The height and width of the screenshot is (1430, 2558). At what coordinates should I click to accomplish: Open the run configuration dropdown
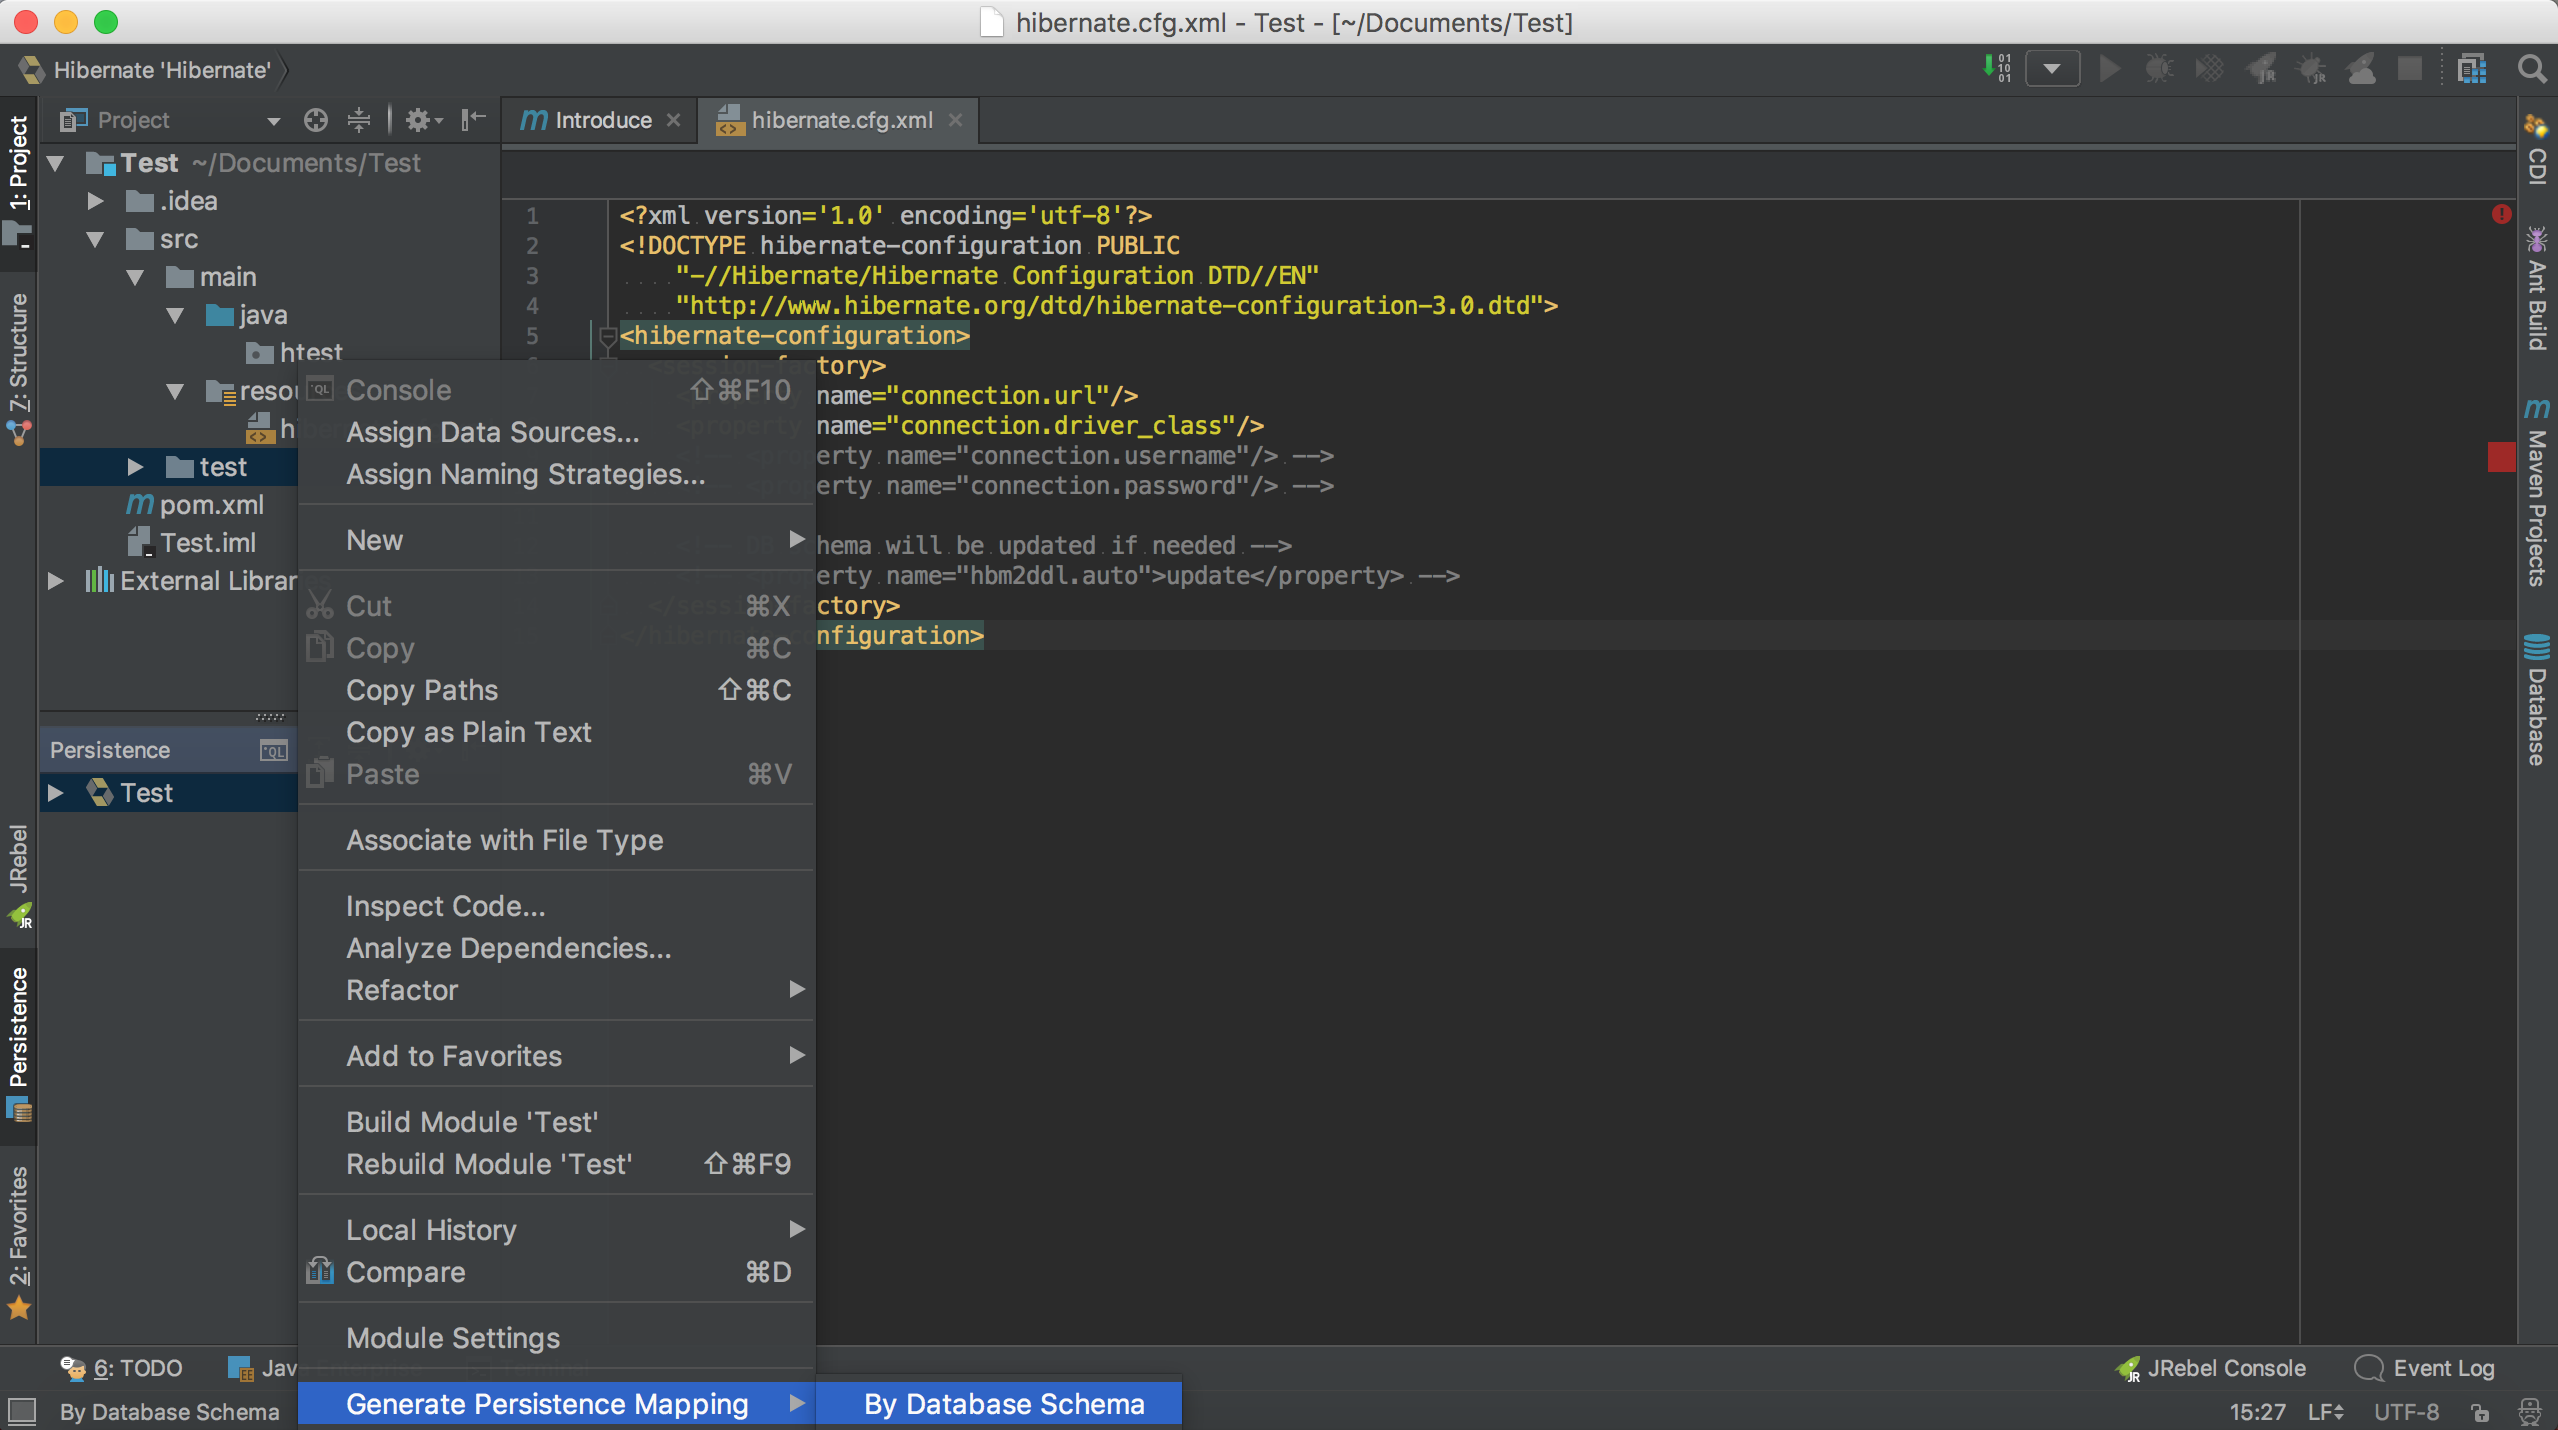[x=2052, y=69]
